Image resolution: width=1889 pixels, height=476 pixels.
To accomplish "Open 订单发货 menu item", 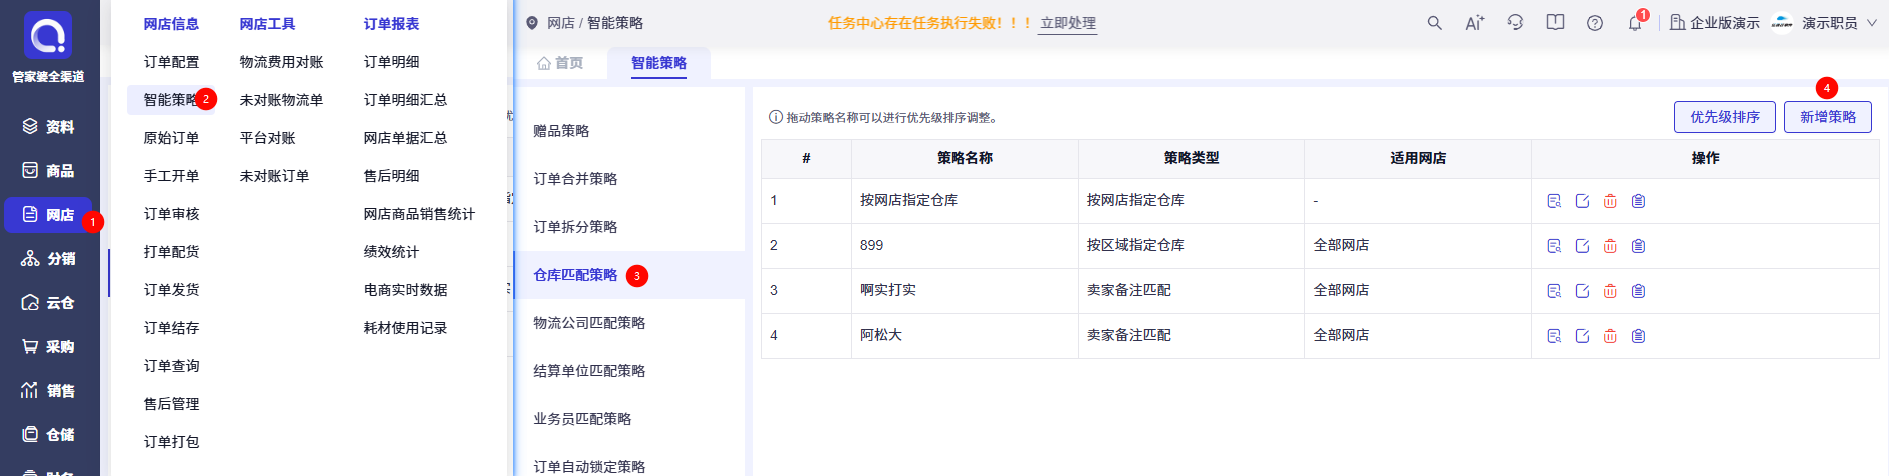I will click(171, 290).
